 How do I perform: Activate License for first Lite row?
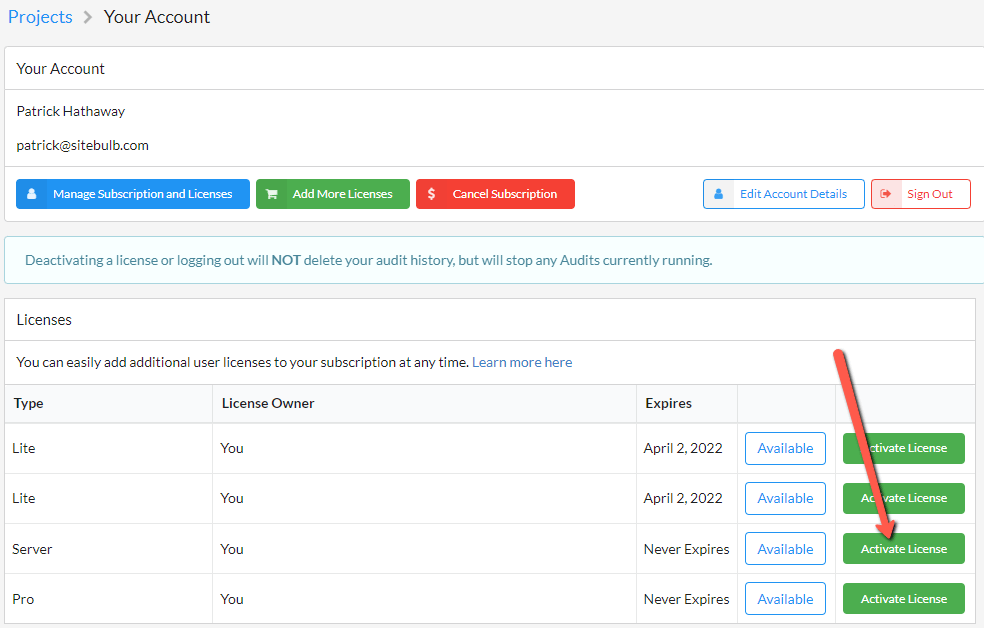click(904, 448)
